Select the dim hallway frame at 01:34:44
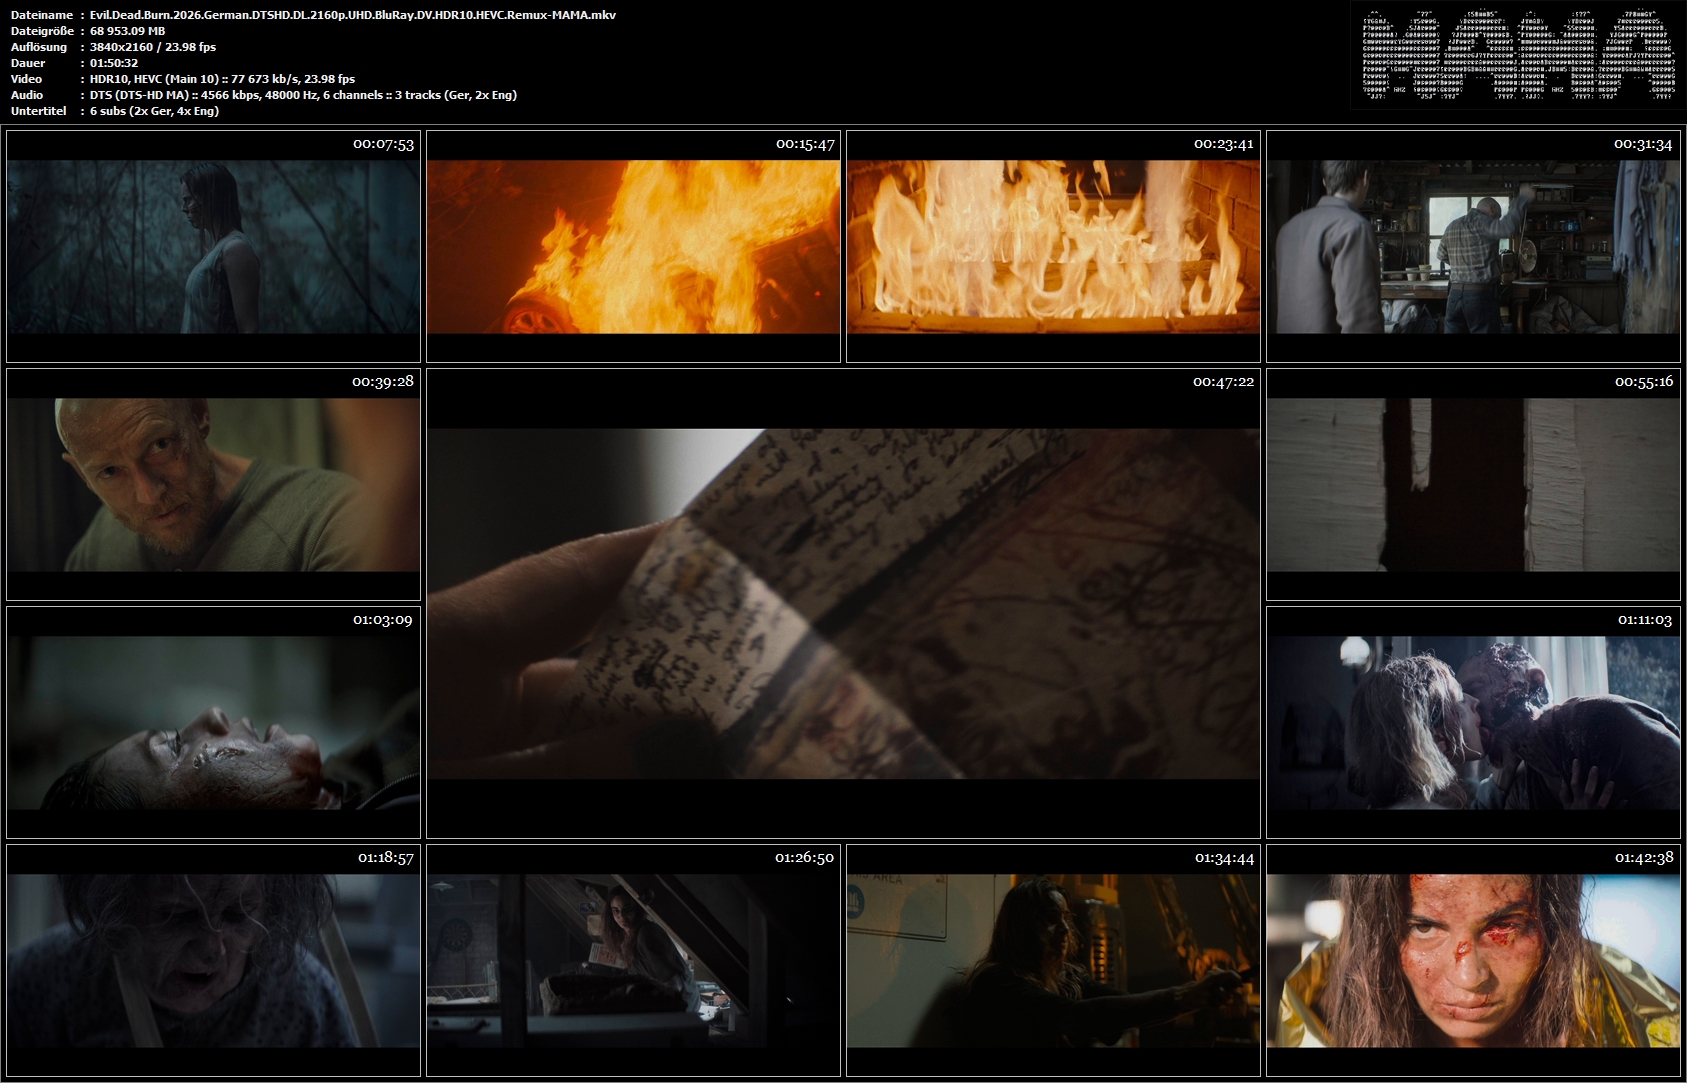The width and height of the screenshot is (1687, 1083). (x=1053, y=960)
